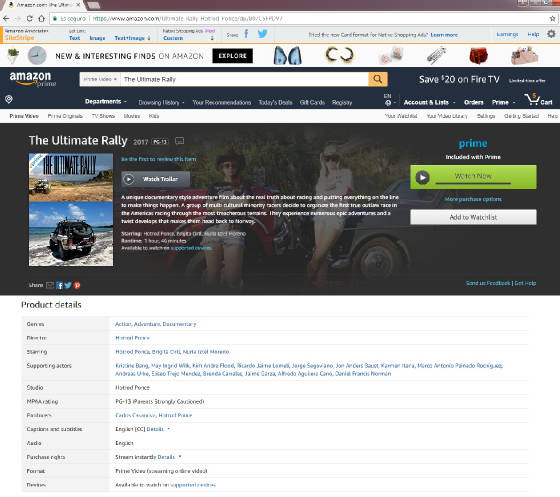This screenshot has height=497, width=560.
Task: Click SiteStripe Learn more link
Action: click(x=444, y=35)
